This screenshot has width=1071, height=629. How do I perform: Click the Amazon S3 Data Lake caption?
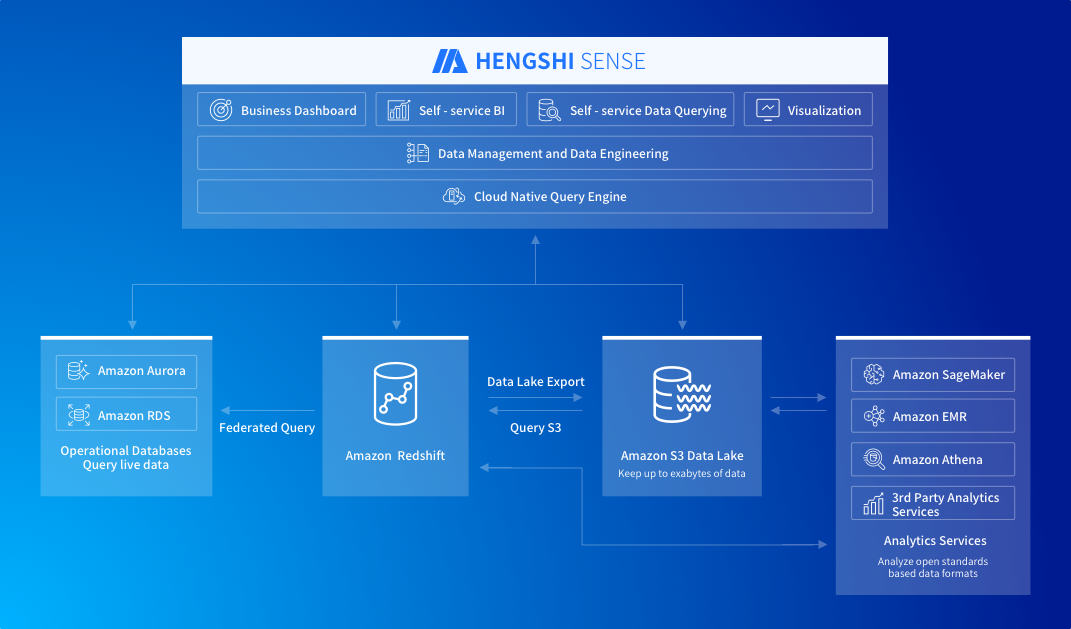(682, 456)
